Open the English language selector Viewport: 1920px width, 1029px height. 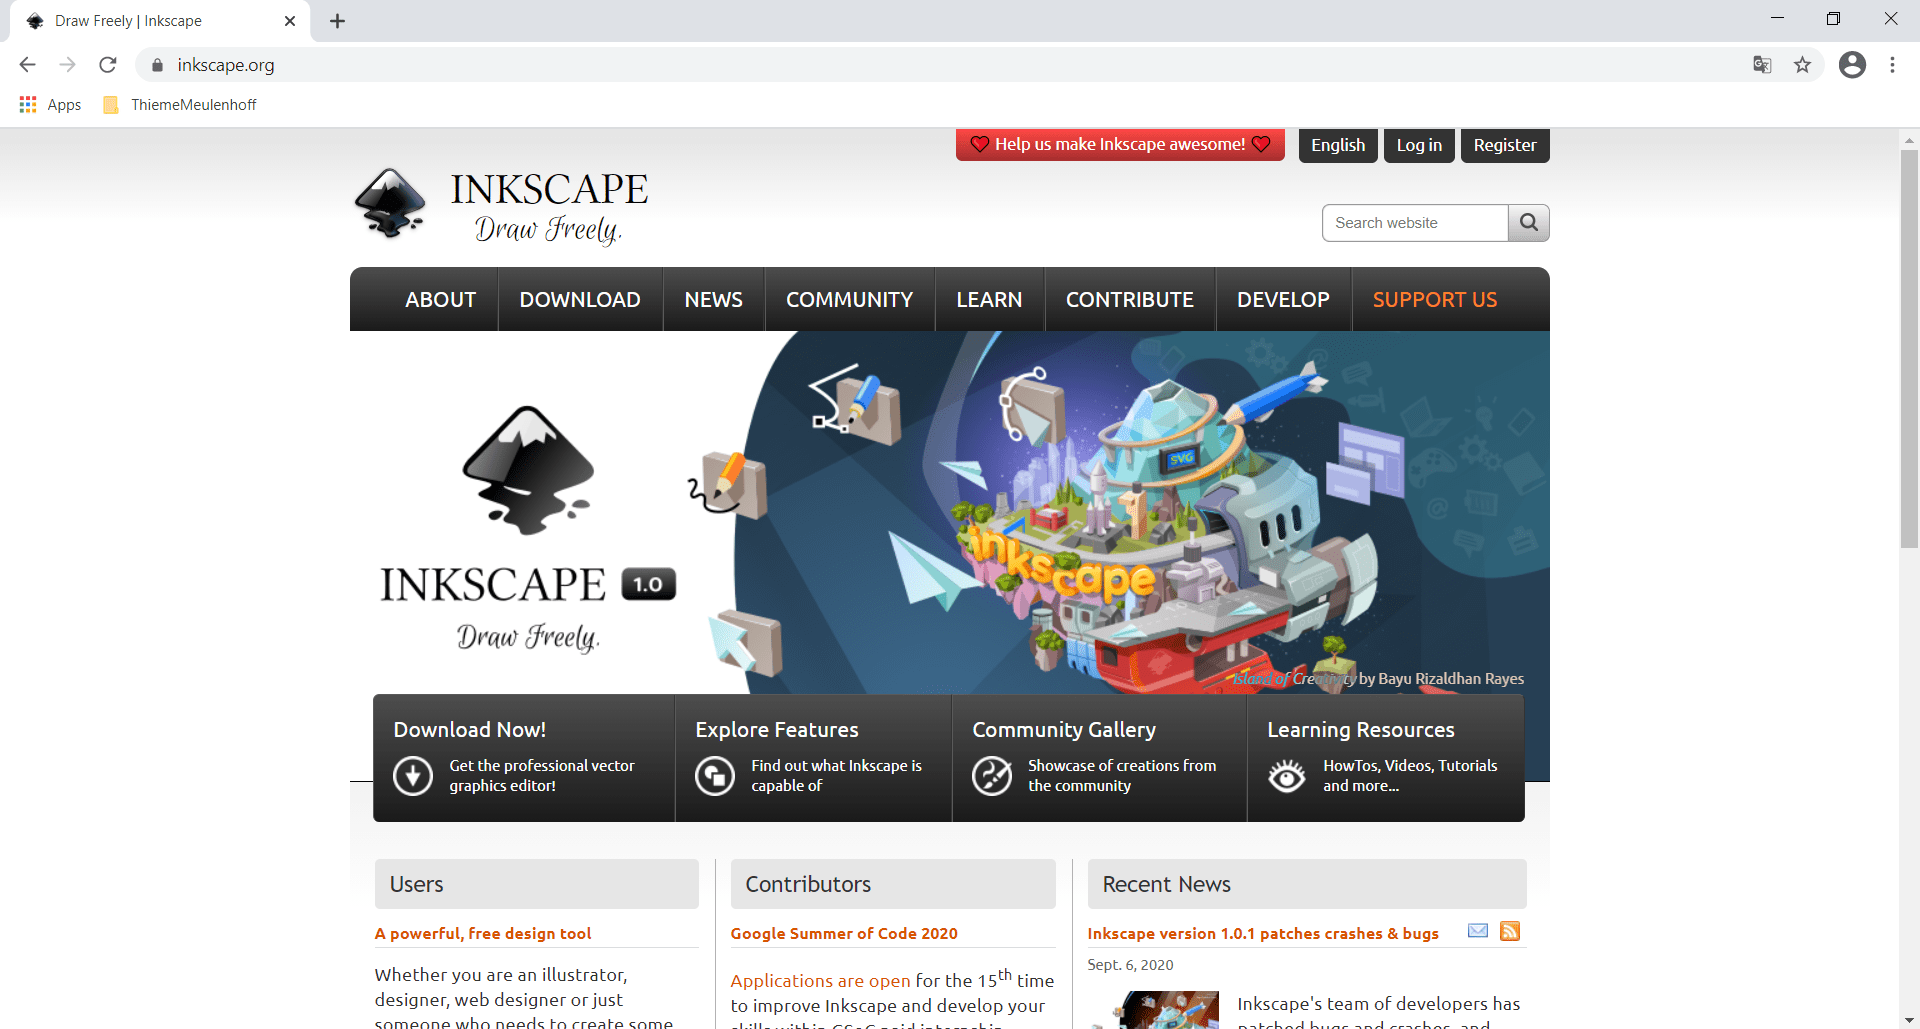[x=1337, y=145]
